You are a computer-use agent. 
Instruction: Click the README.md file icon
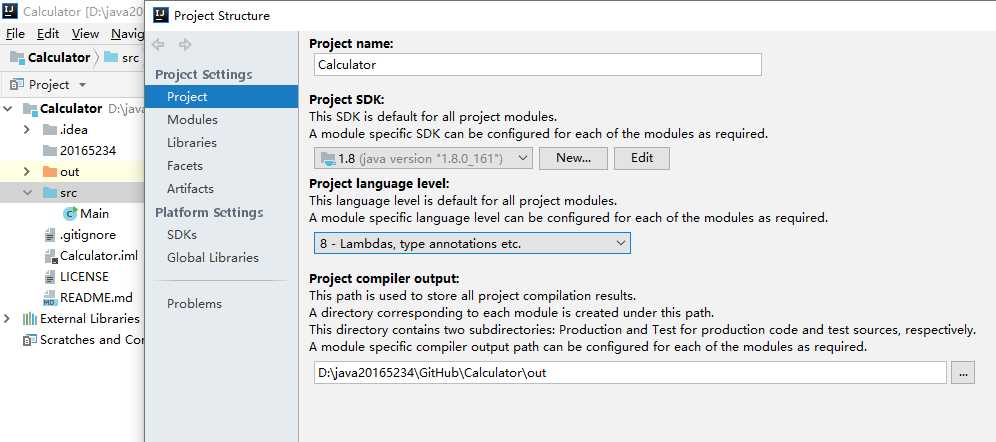pos(50,298)
